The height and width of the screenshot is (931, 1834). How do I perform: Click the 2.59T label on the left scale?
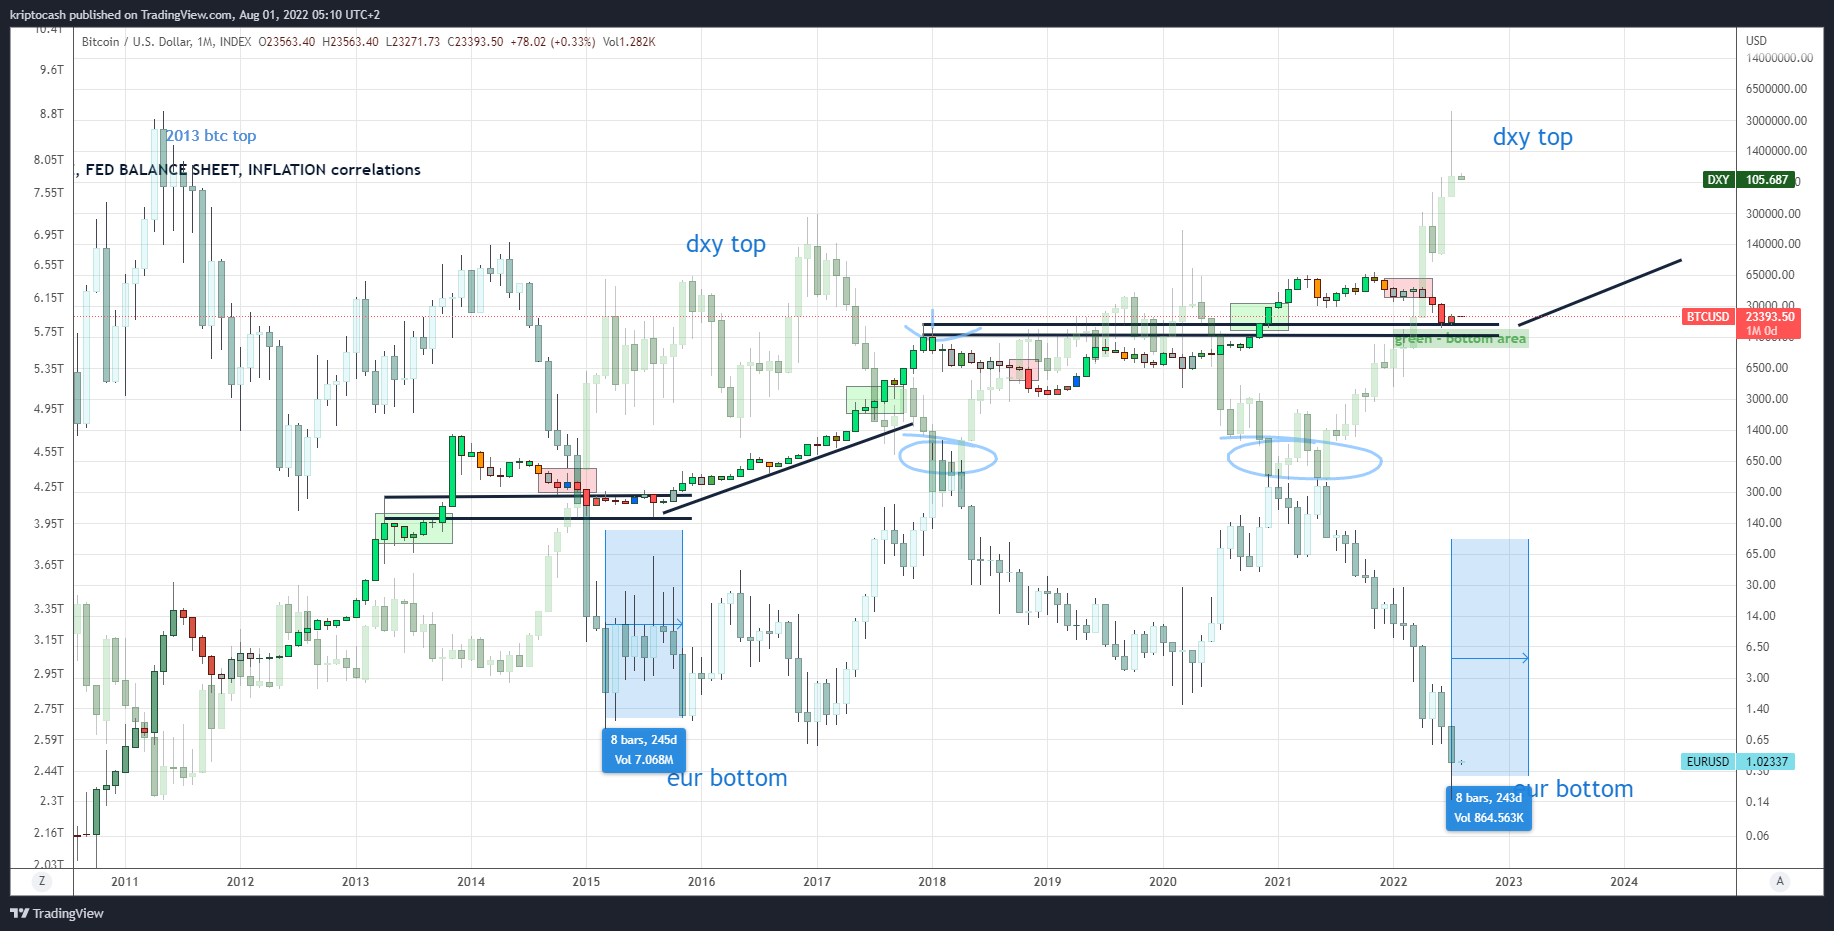(49, 740)
